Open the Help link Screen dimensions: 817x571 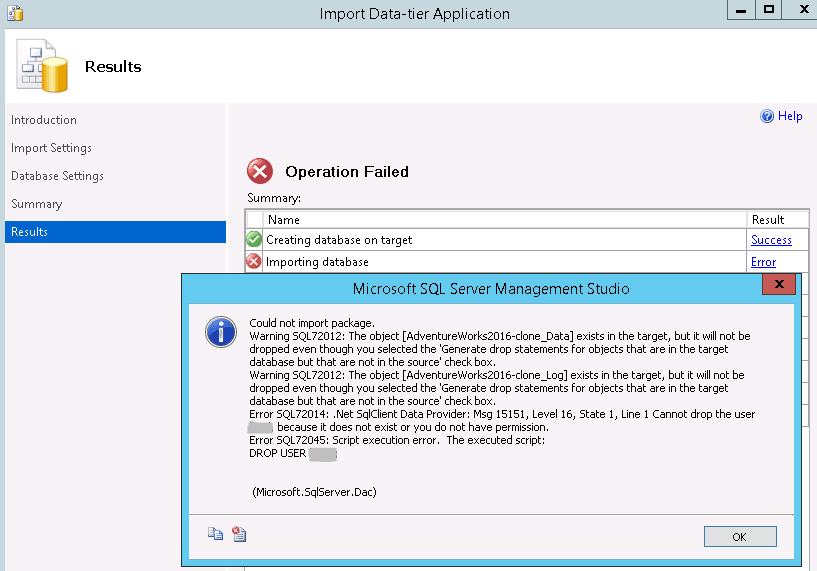tap(790, 116)
